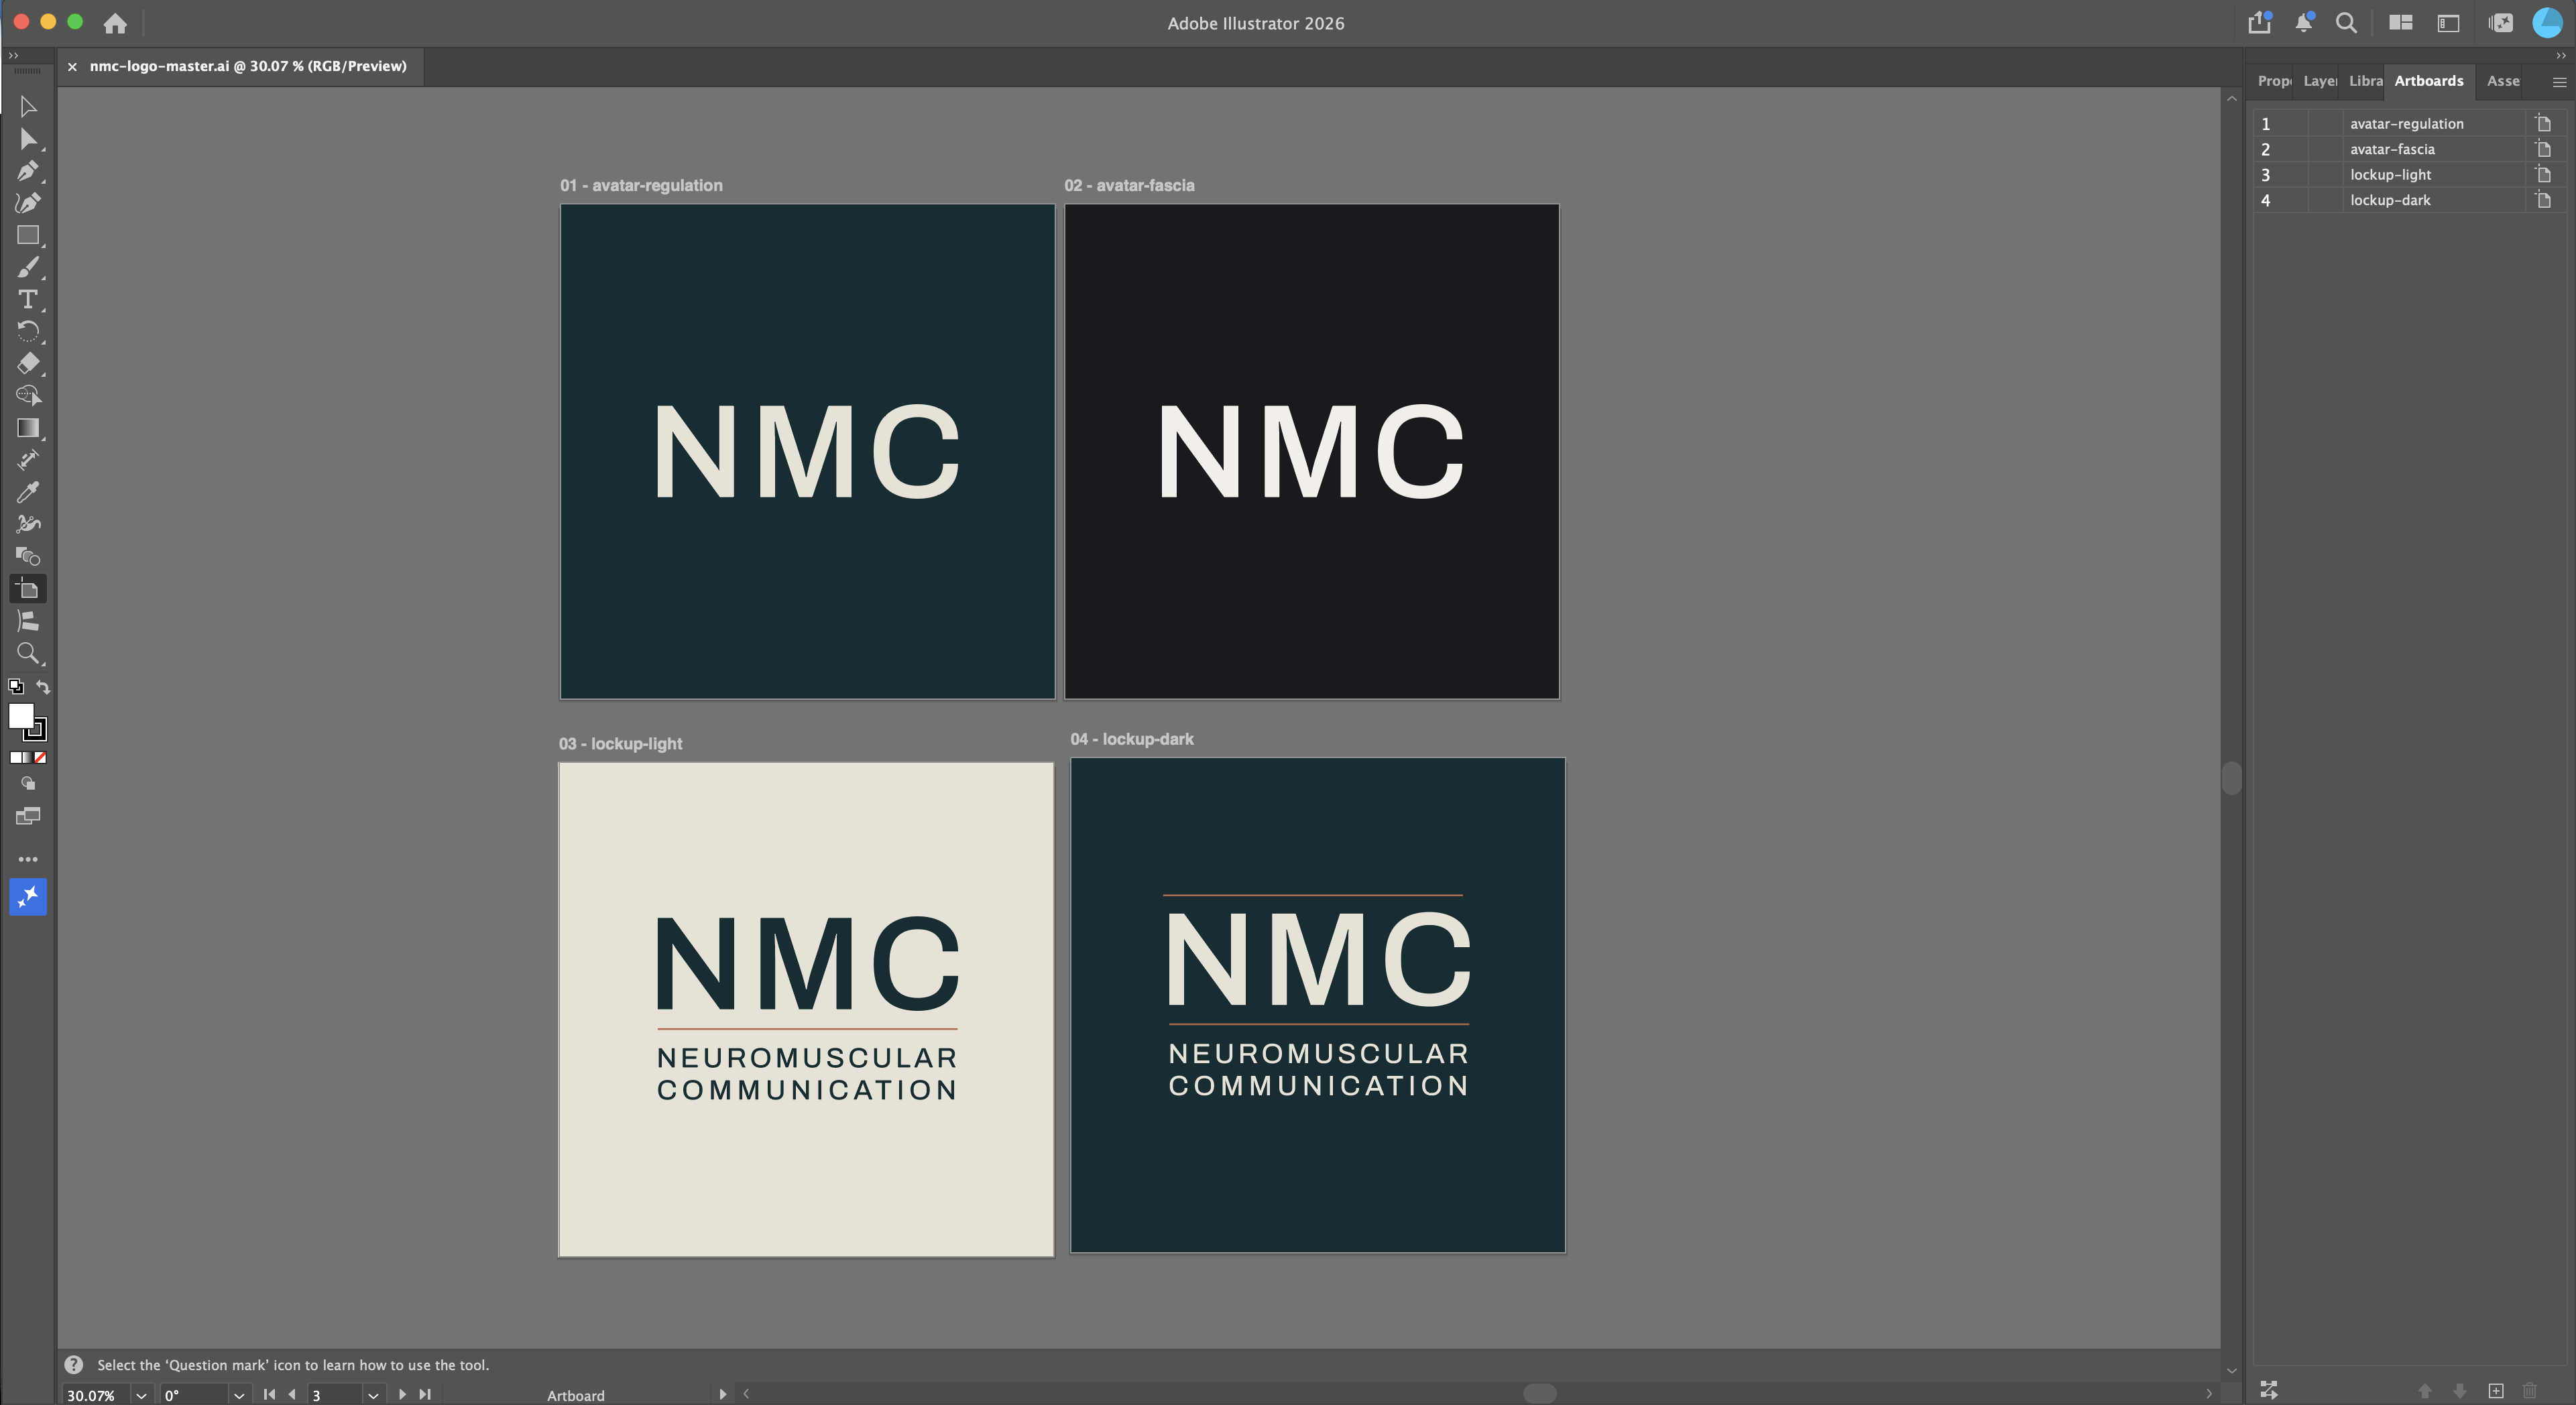Select the Curvature tool
Image resolution: width=2576 pixels, height=1405 pixels.
[28, 203]
